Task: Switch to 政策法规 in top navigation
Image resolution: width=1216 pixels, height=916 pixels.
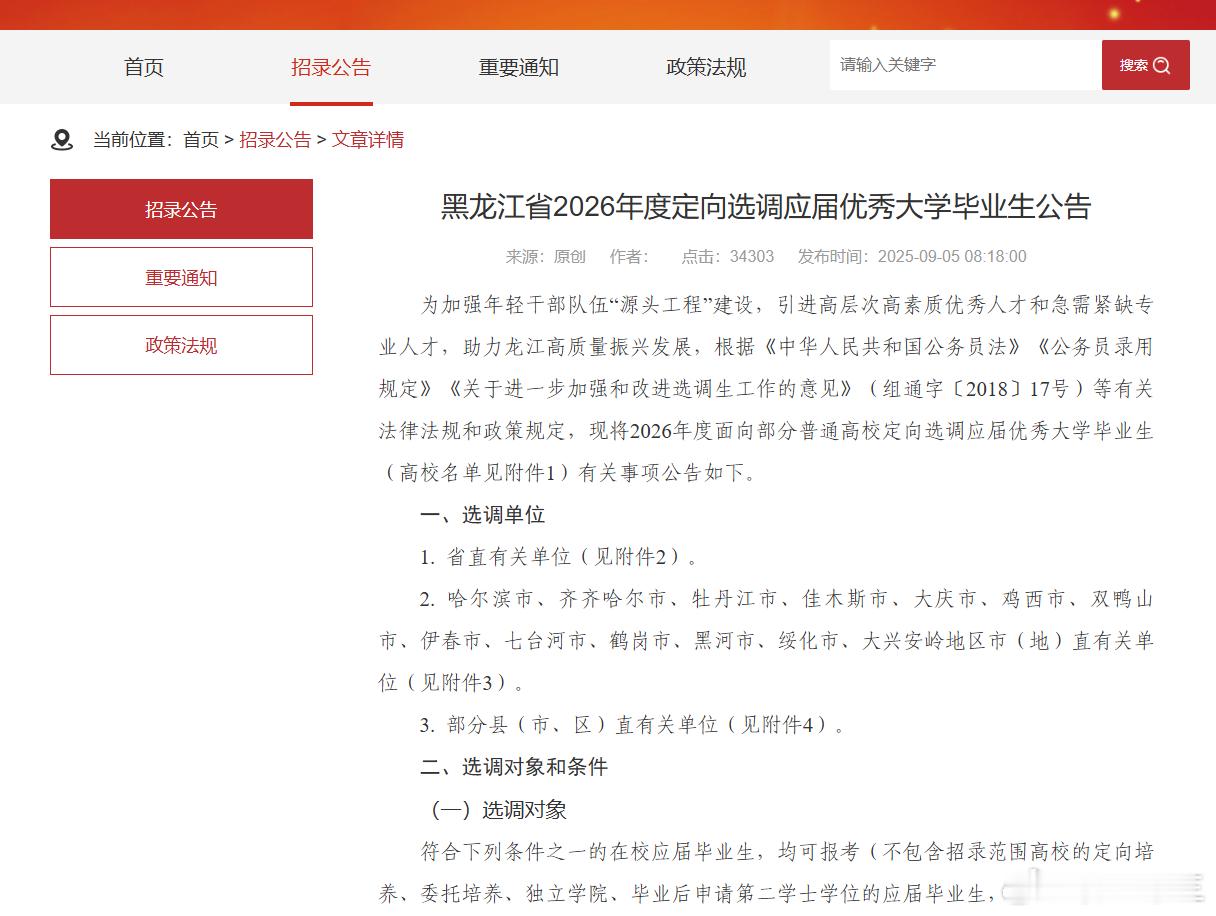Action: [x=706, y=67]
